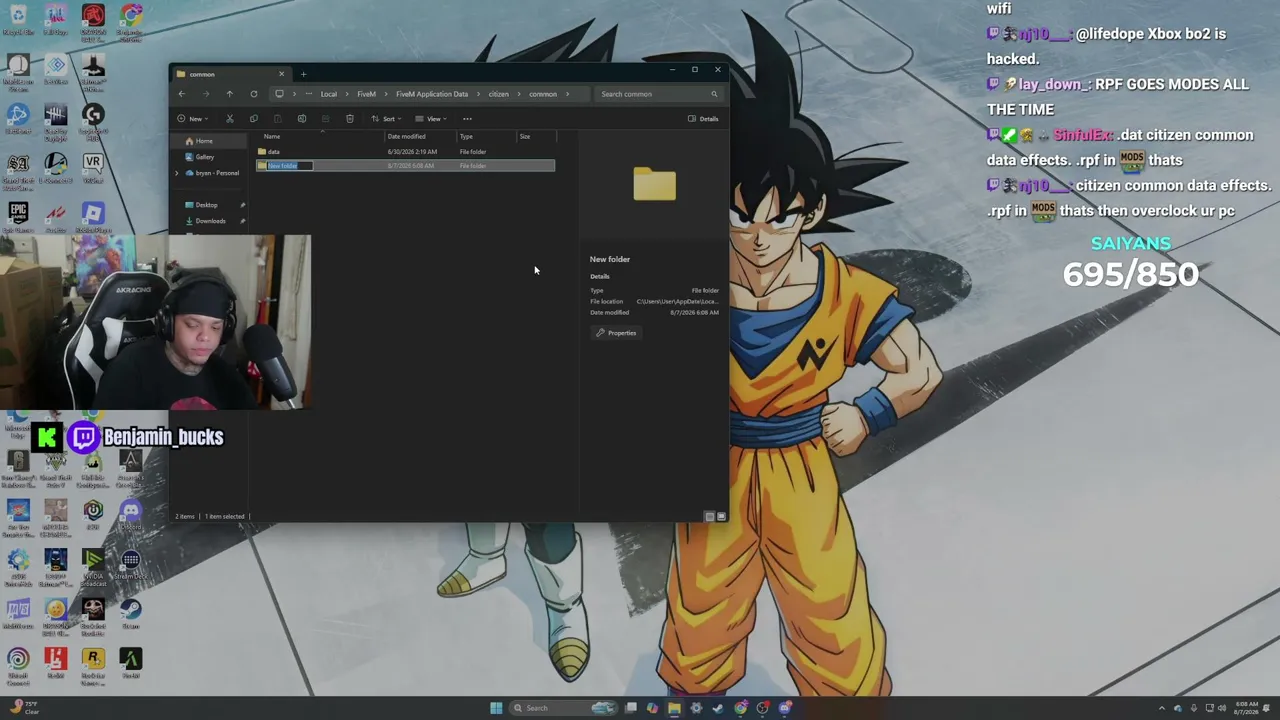Select the Logitech G HUB desktop shortcut
1280x720 pixels.
[x=93, y=120]
